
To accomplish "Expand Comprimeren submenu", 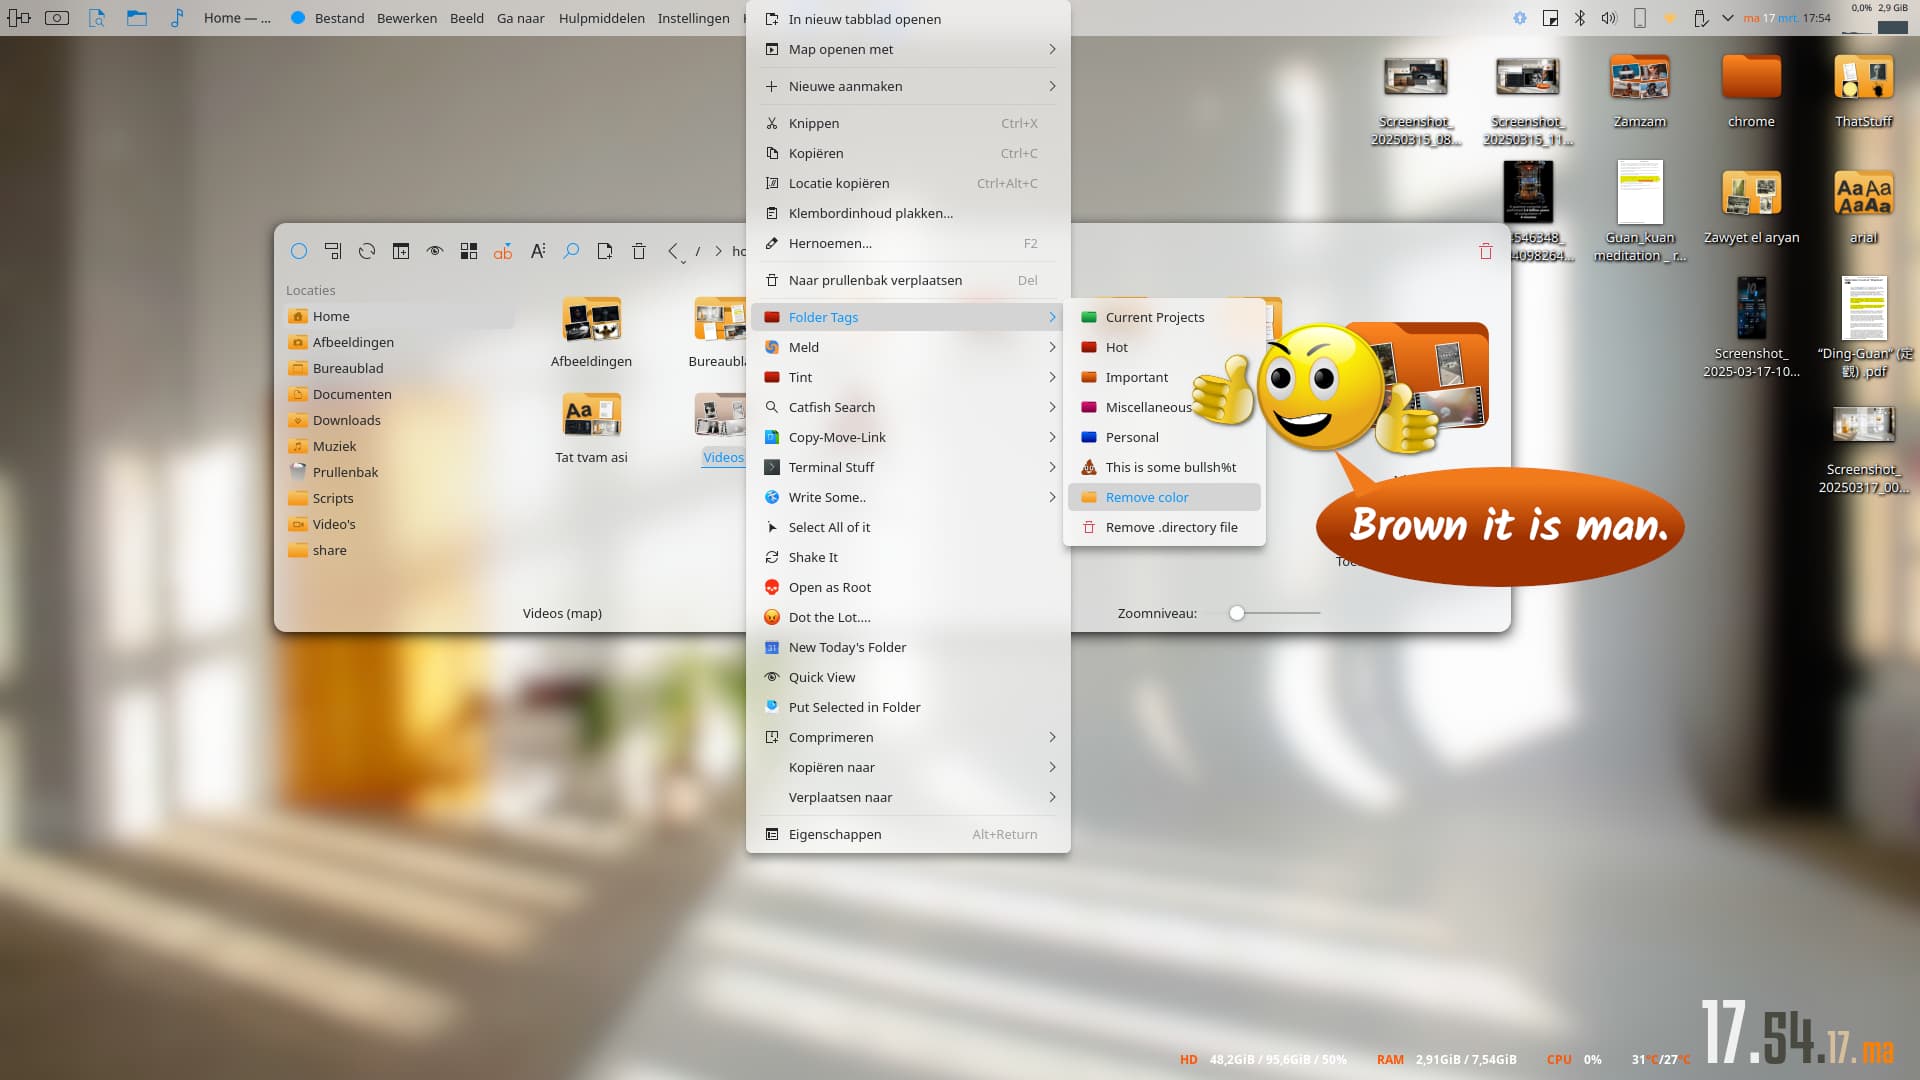I will point(908,737).
